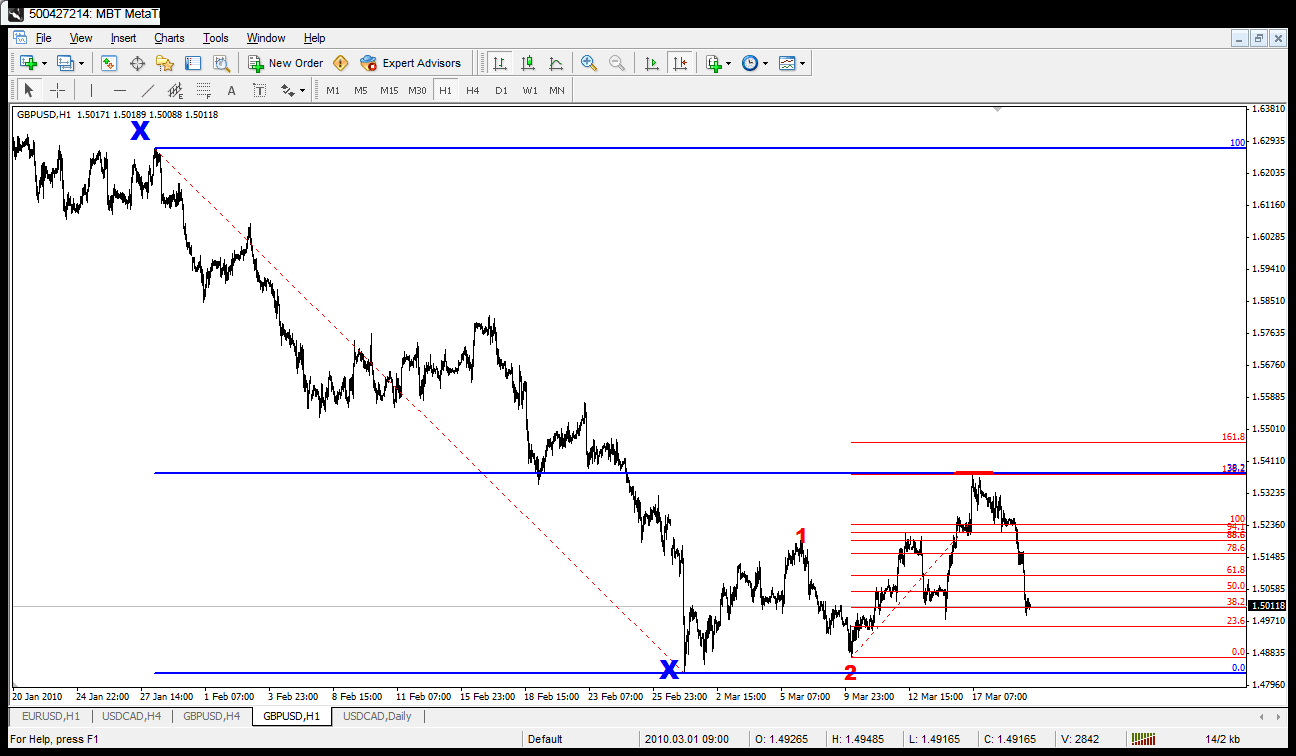Draw a trendline

coord(148,90)
